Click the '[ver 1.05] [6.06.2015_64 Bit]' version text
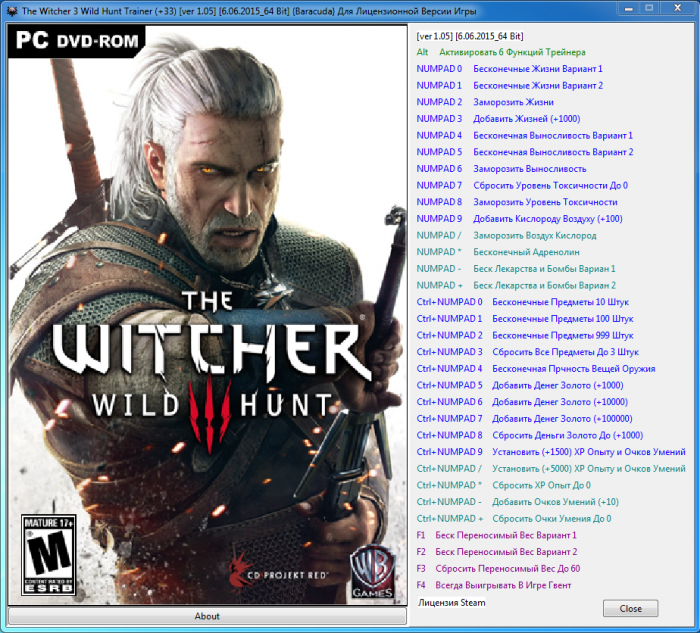Screen dimensions: 700x633 (x=470, y=36)
